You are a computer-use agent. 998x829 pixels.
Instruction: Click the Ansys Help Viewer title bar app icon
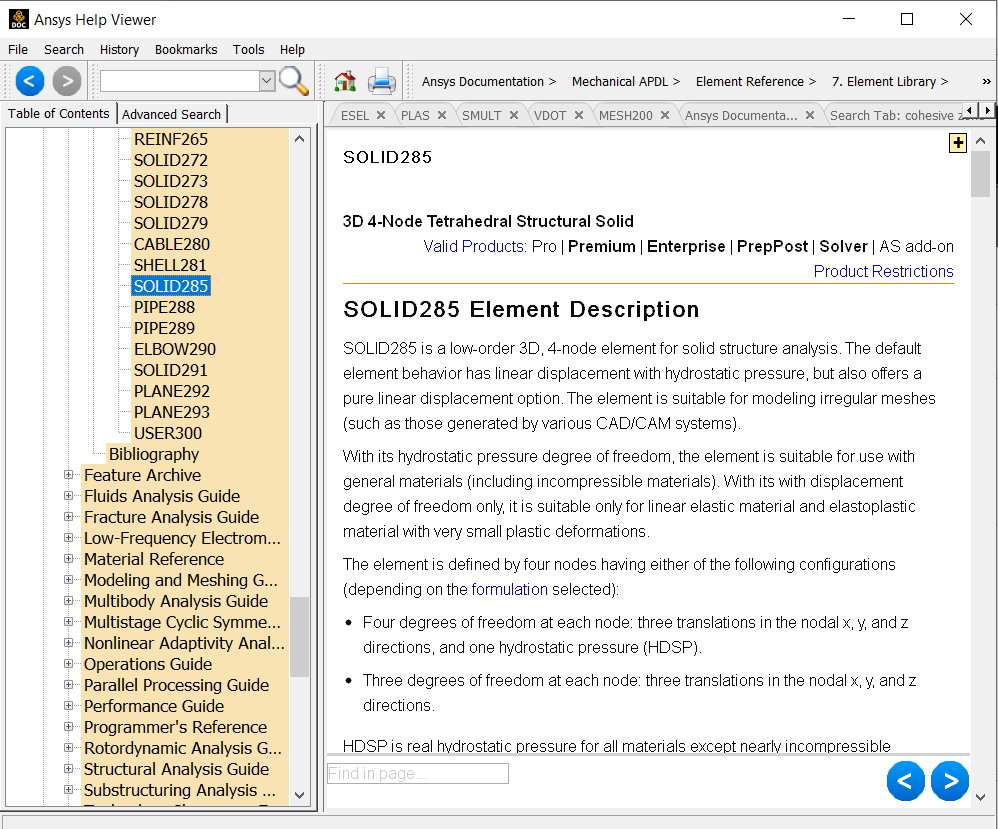click(18, 19)
